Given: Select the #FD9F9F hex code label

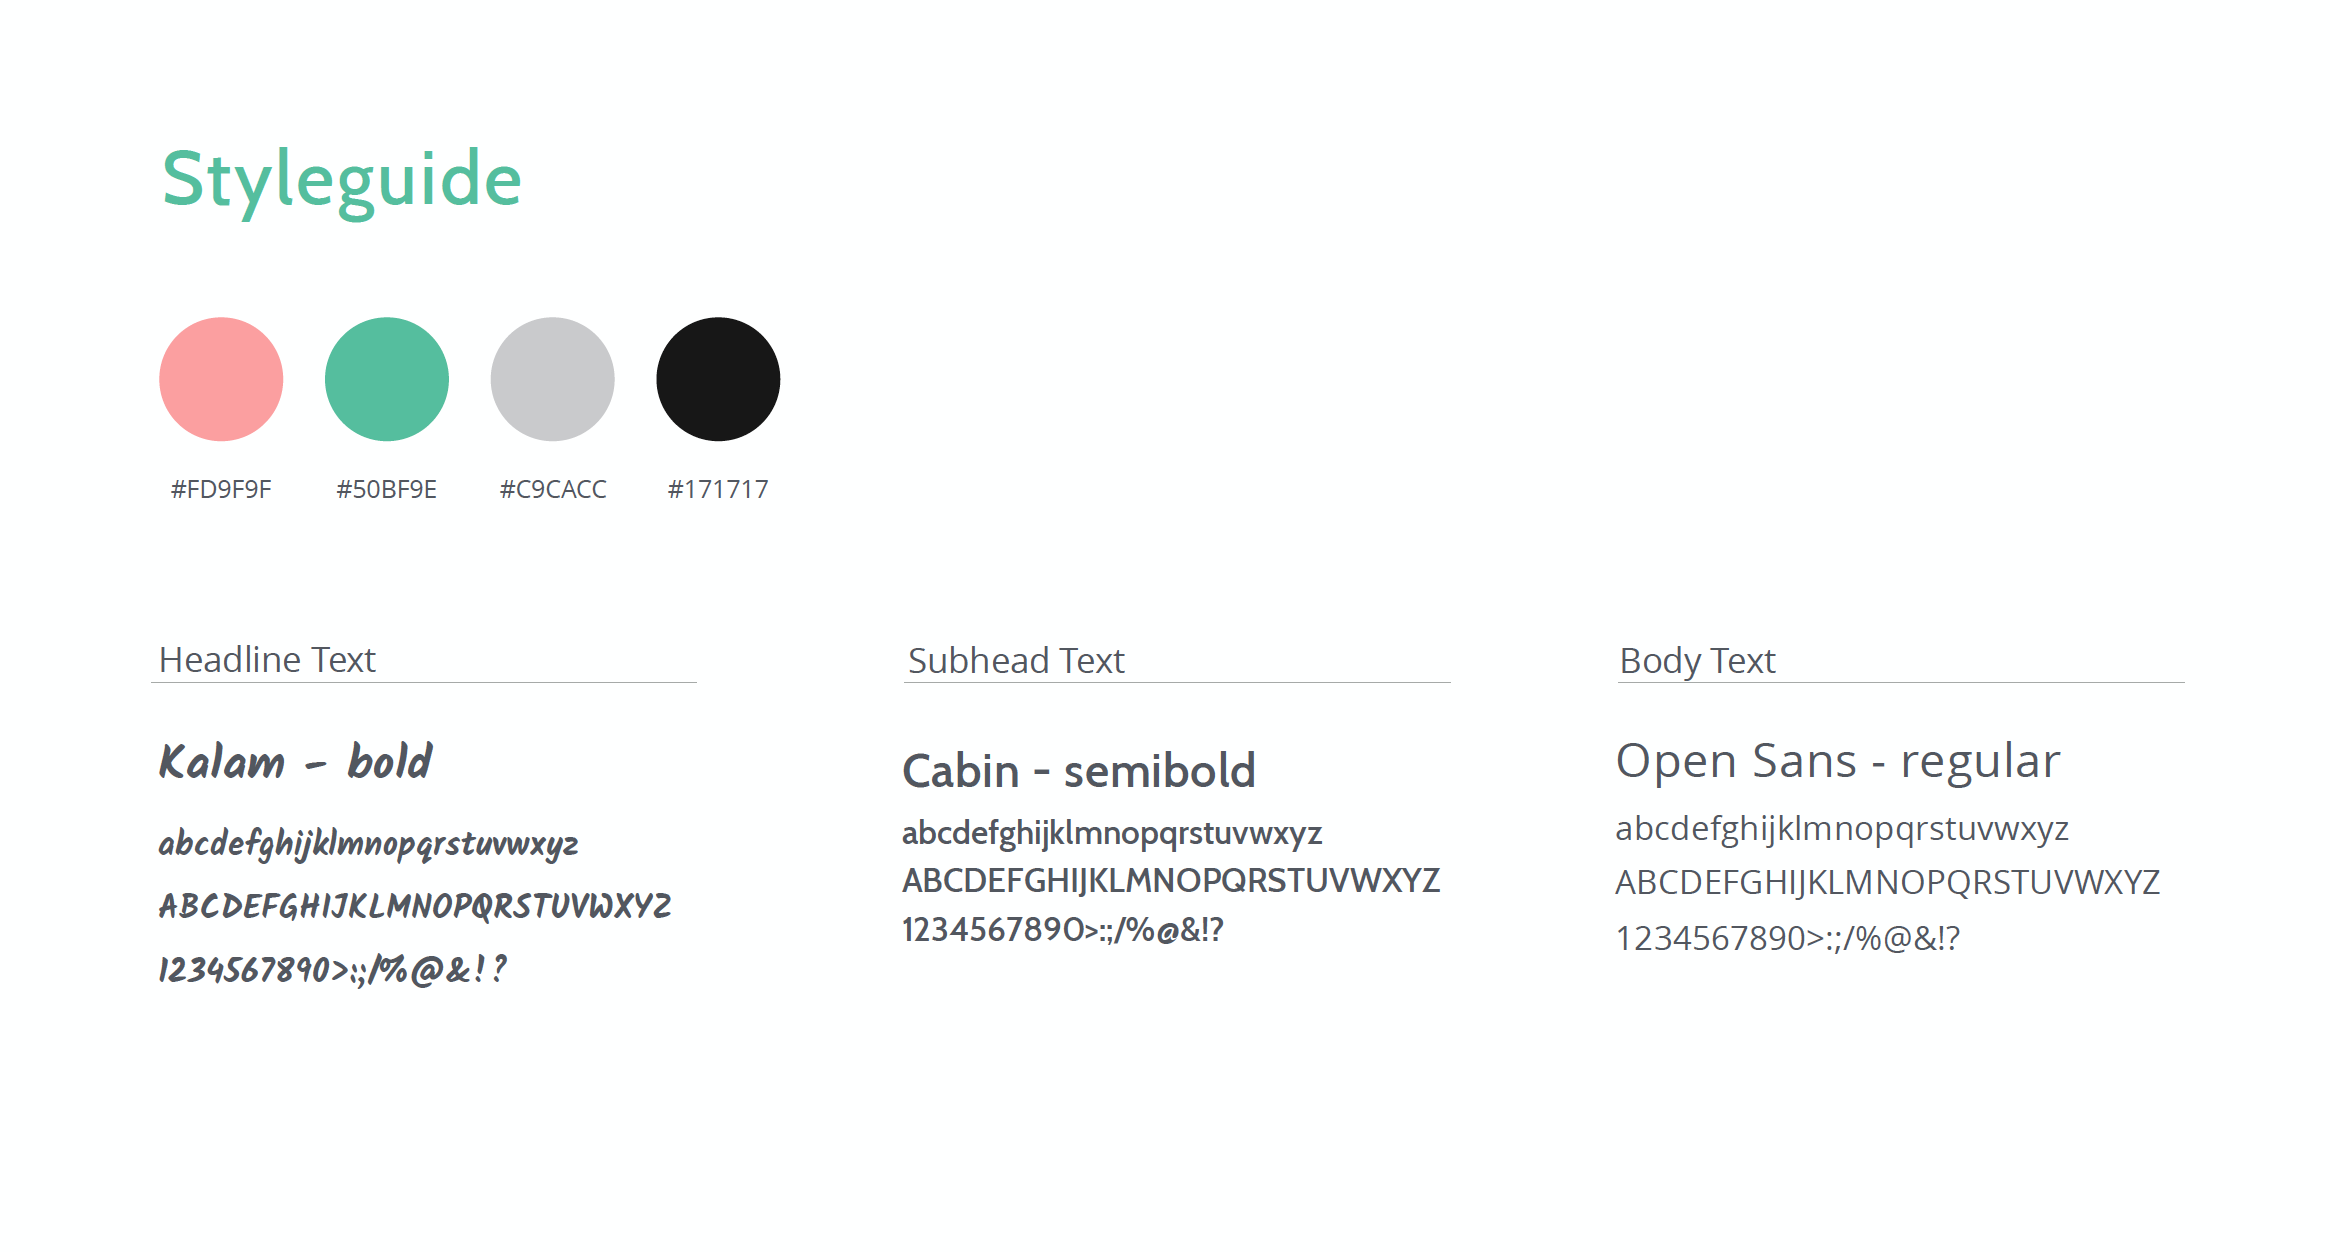Looking at the screenshot, I should click(x=221, y=489).
